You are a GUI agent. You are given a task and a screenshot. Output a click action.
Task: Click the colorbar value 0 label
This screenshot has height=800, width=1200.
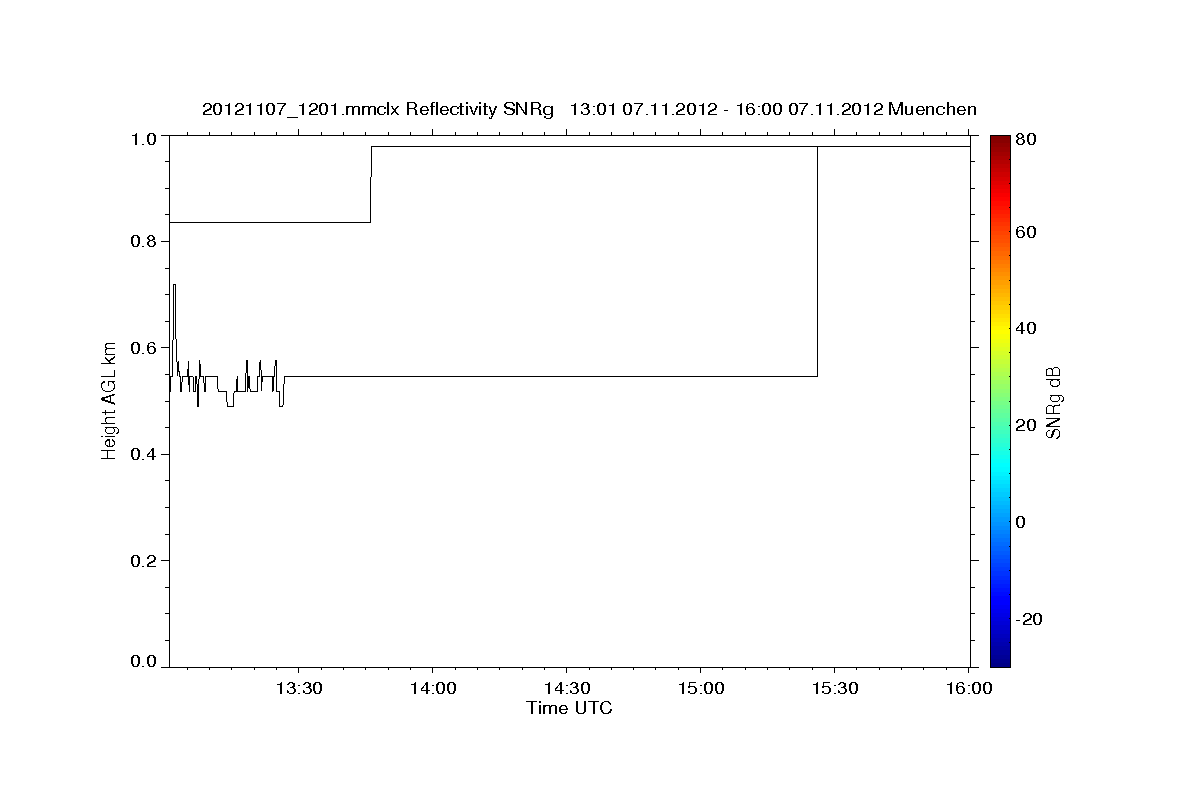coord(1021,522)
